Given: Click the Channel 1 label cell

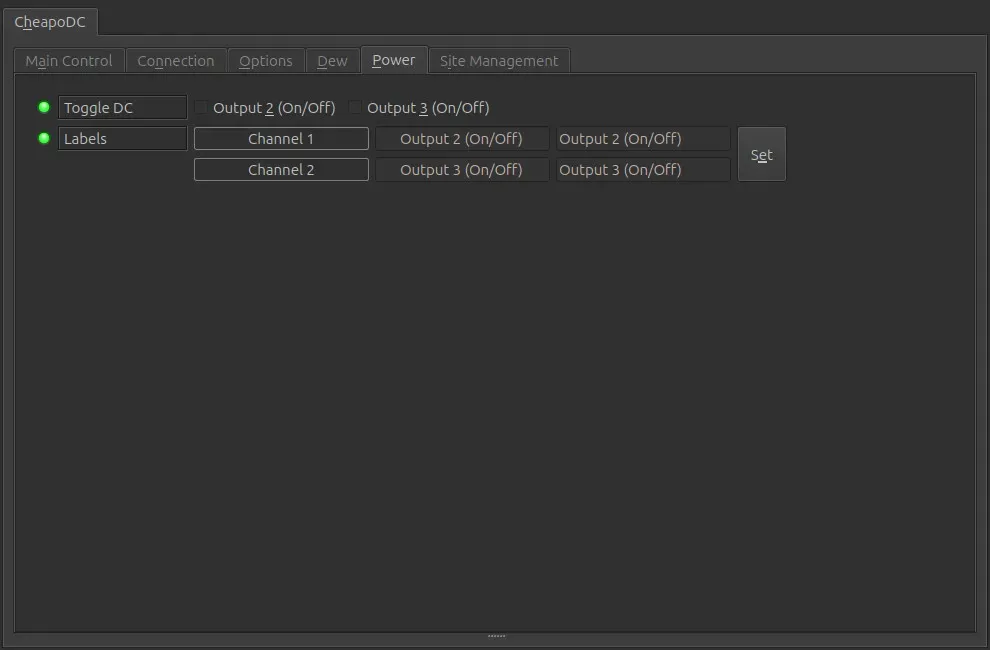Looking at the screenshot, I should (x=281, y=138).
